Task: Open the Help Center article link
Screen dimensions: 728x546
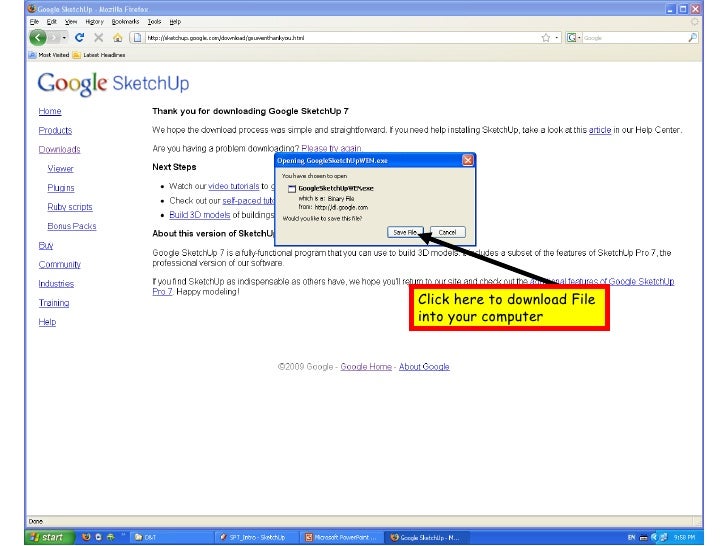Action: [x=600, y=130]
